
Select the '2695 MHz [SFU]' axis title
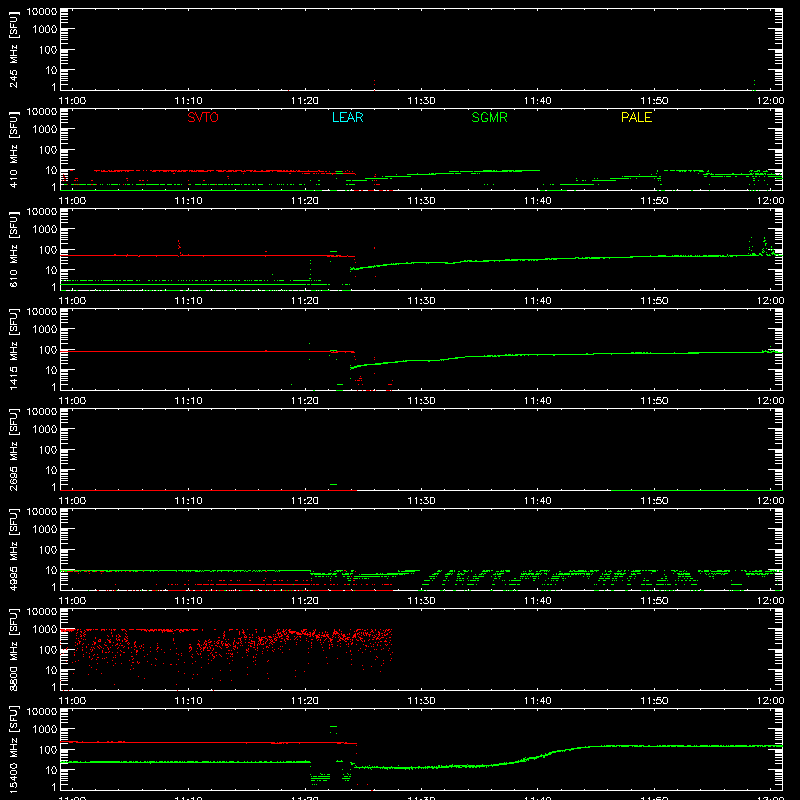(13, 449)
